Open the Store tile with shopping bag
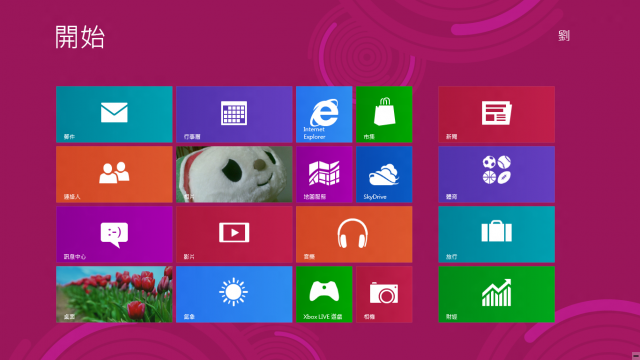The image size is (640, 360). 384,114
